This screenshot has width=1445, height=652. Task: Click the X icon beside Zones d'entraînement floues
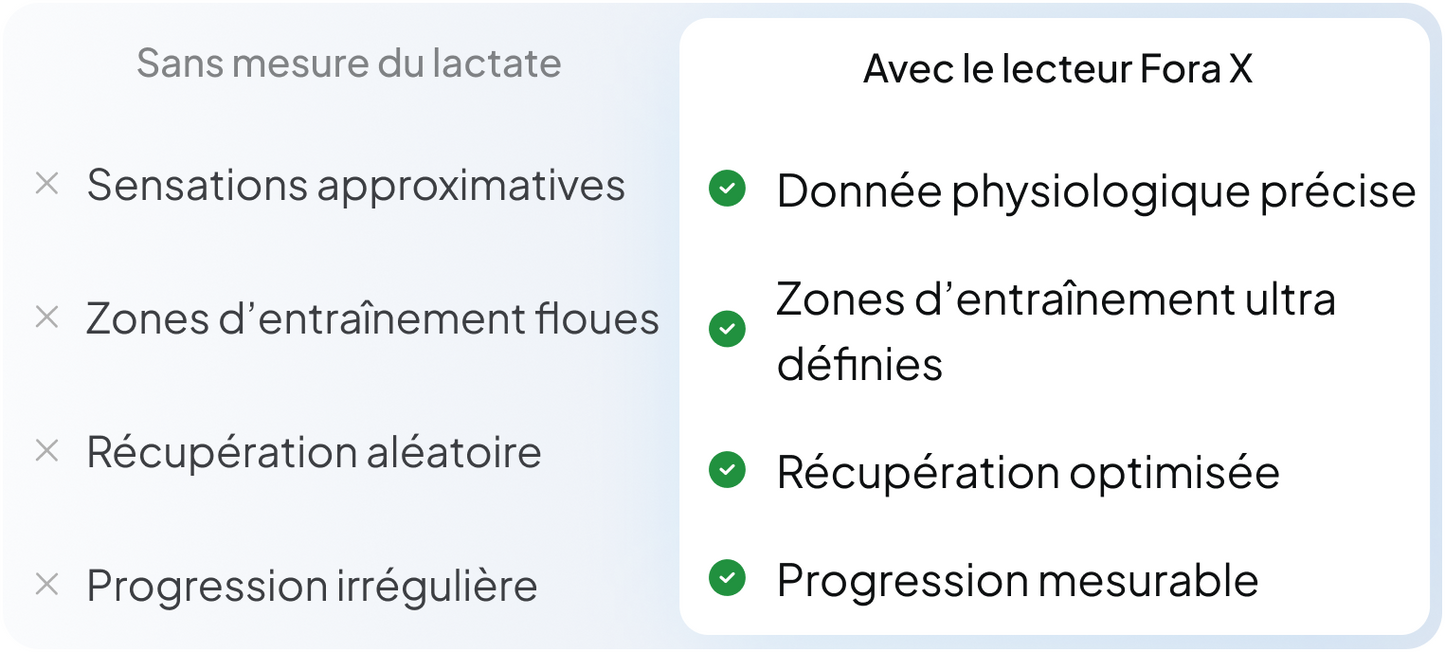(47, 318)
